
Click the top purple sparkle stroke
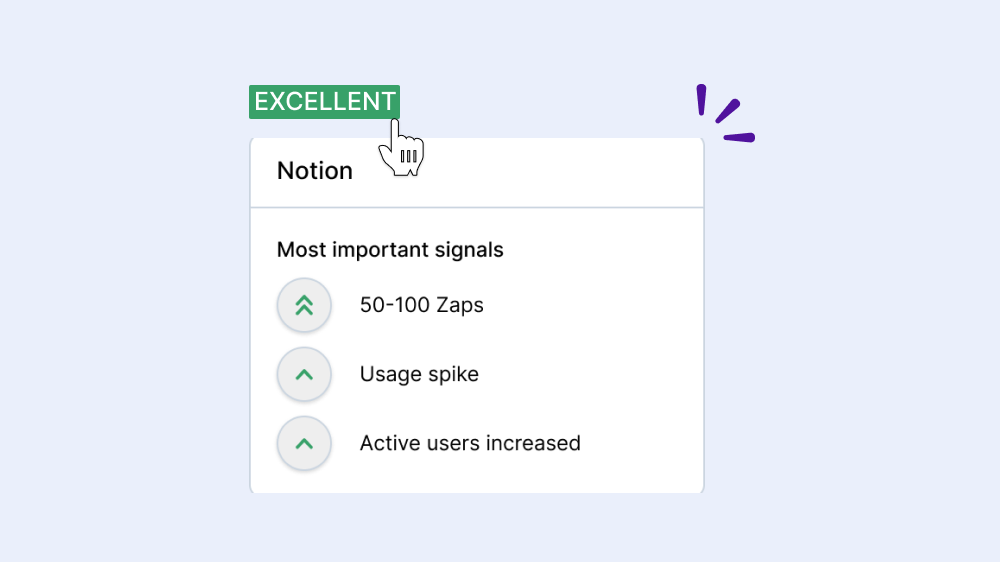(702, 100)
